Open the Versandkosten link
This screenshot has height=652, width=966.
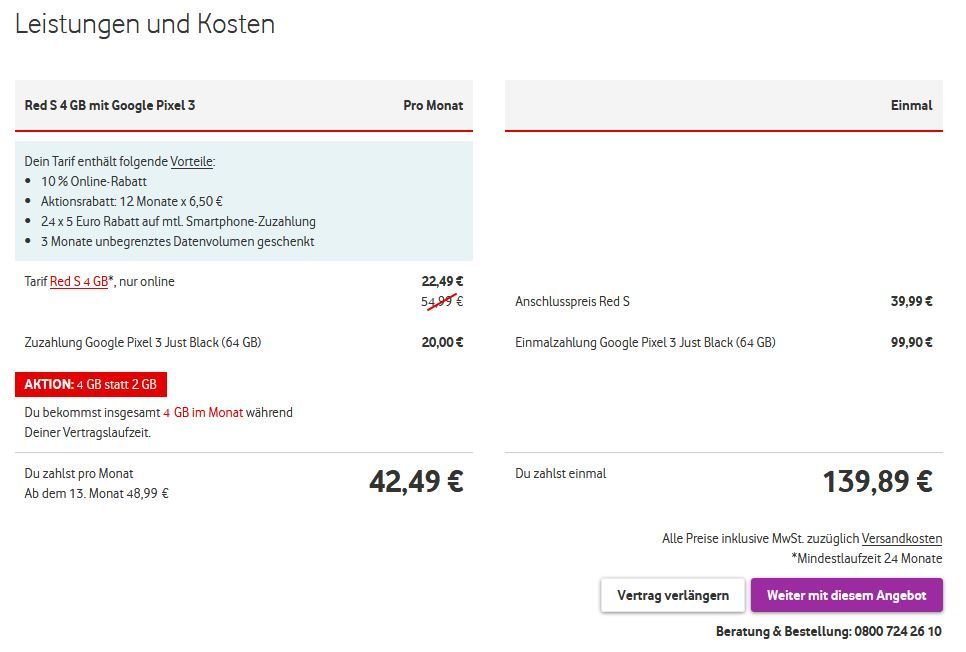[902, 539]
